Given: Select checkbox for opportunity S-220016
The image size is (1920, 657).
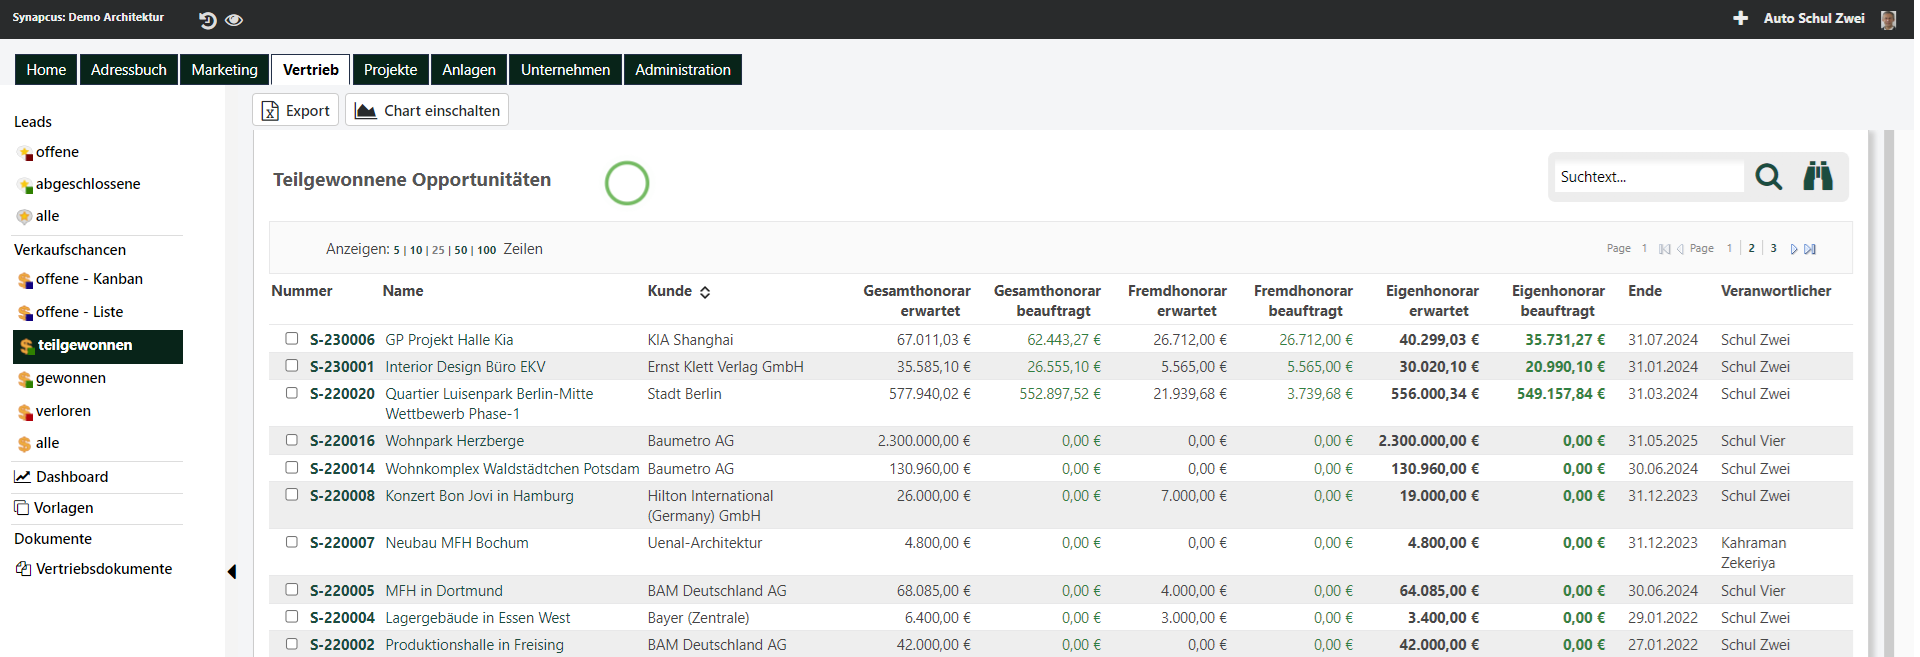Looking at the screenshot, I should point(292,440).
